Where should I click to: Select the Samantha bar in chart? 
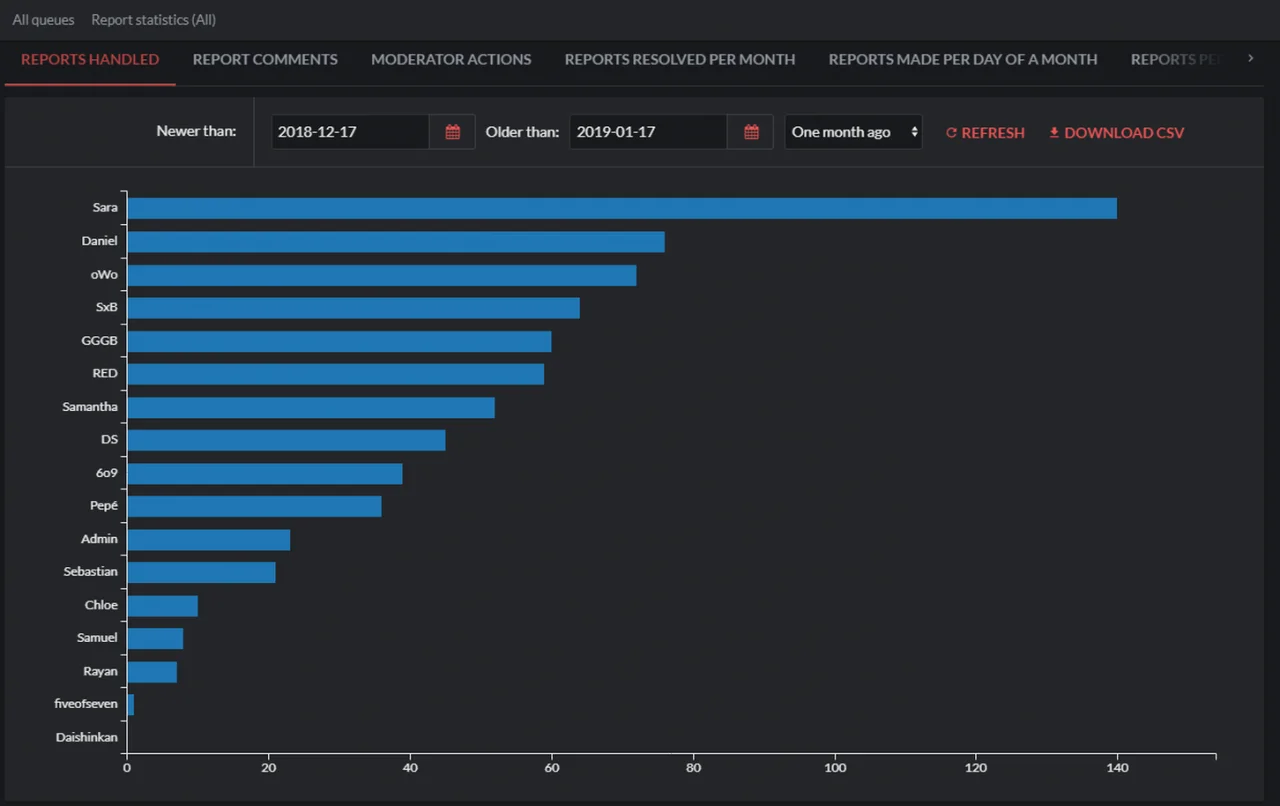[310, 407]
